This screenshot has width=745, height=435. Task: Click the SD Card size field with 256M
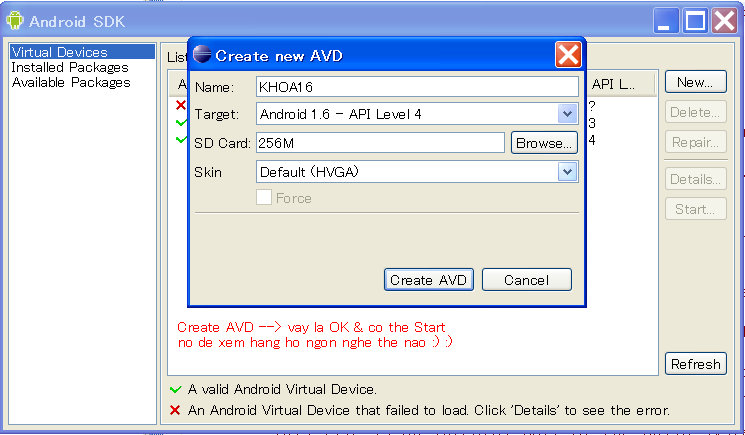coord(380,143)
